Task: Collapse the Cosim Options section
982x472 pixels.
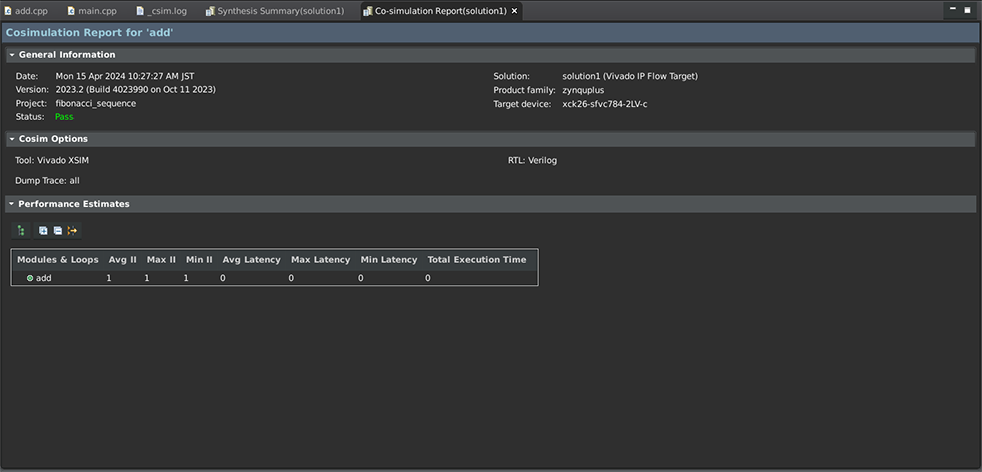Action: coord(11,139)
